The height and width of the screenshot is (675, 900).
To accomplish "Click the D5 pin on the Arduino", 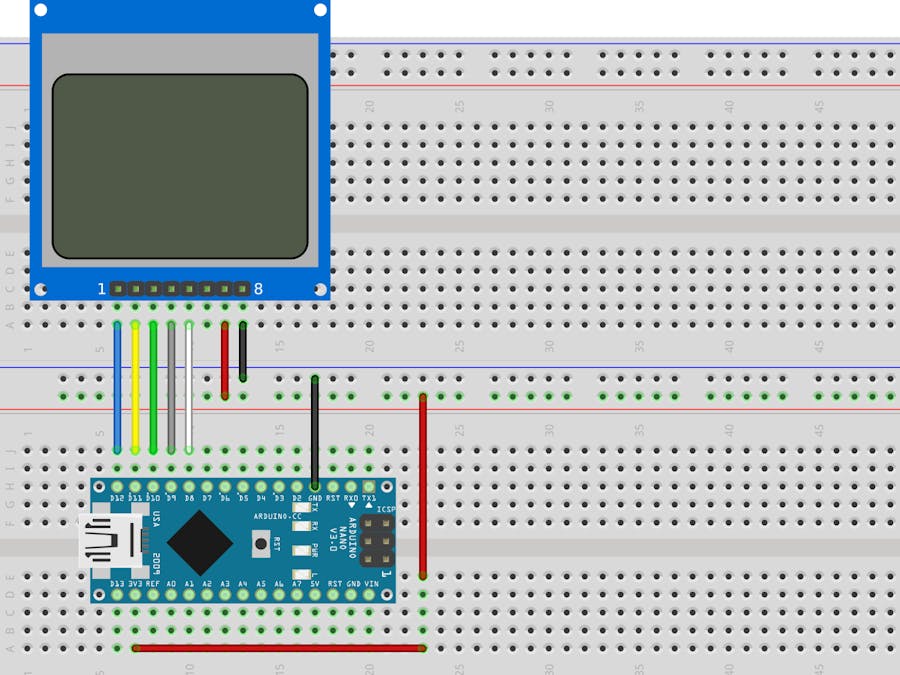I will tap(243, 487).
